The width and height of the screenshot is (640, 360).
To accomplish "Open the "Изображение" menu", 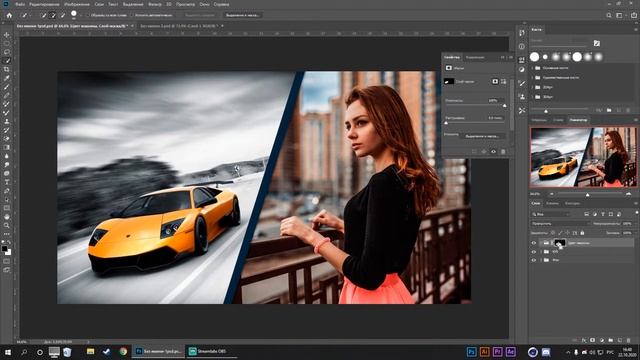I will tap(77, 4).
